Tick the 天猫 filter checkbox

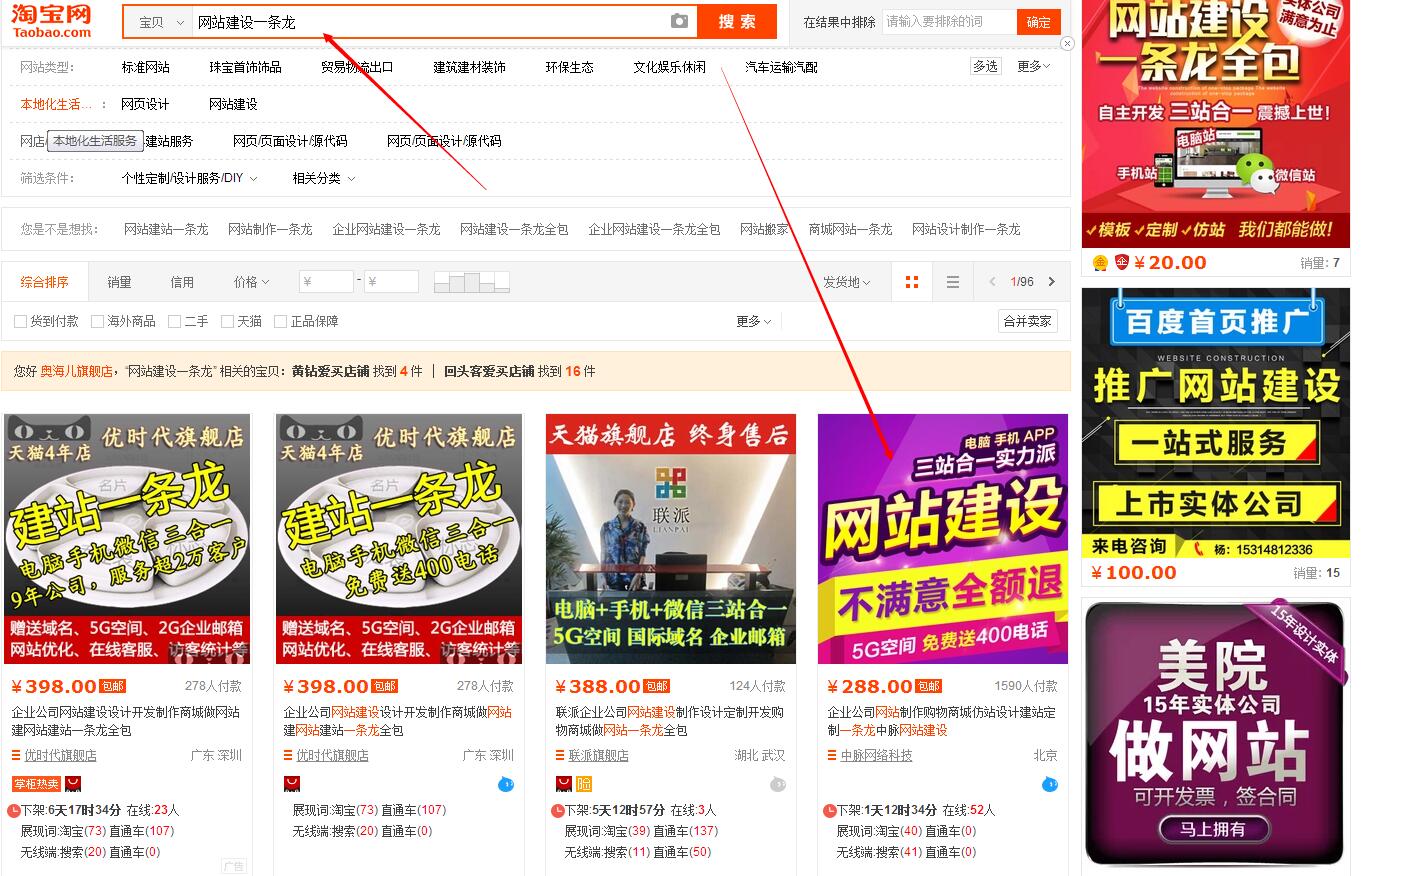point(227,321)
